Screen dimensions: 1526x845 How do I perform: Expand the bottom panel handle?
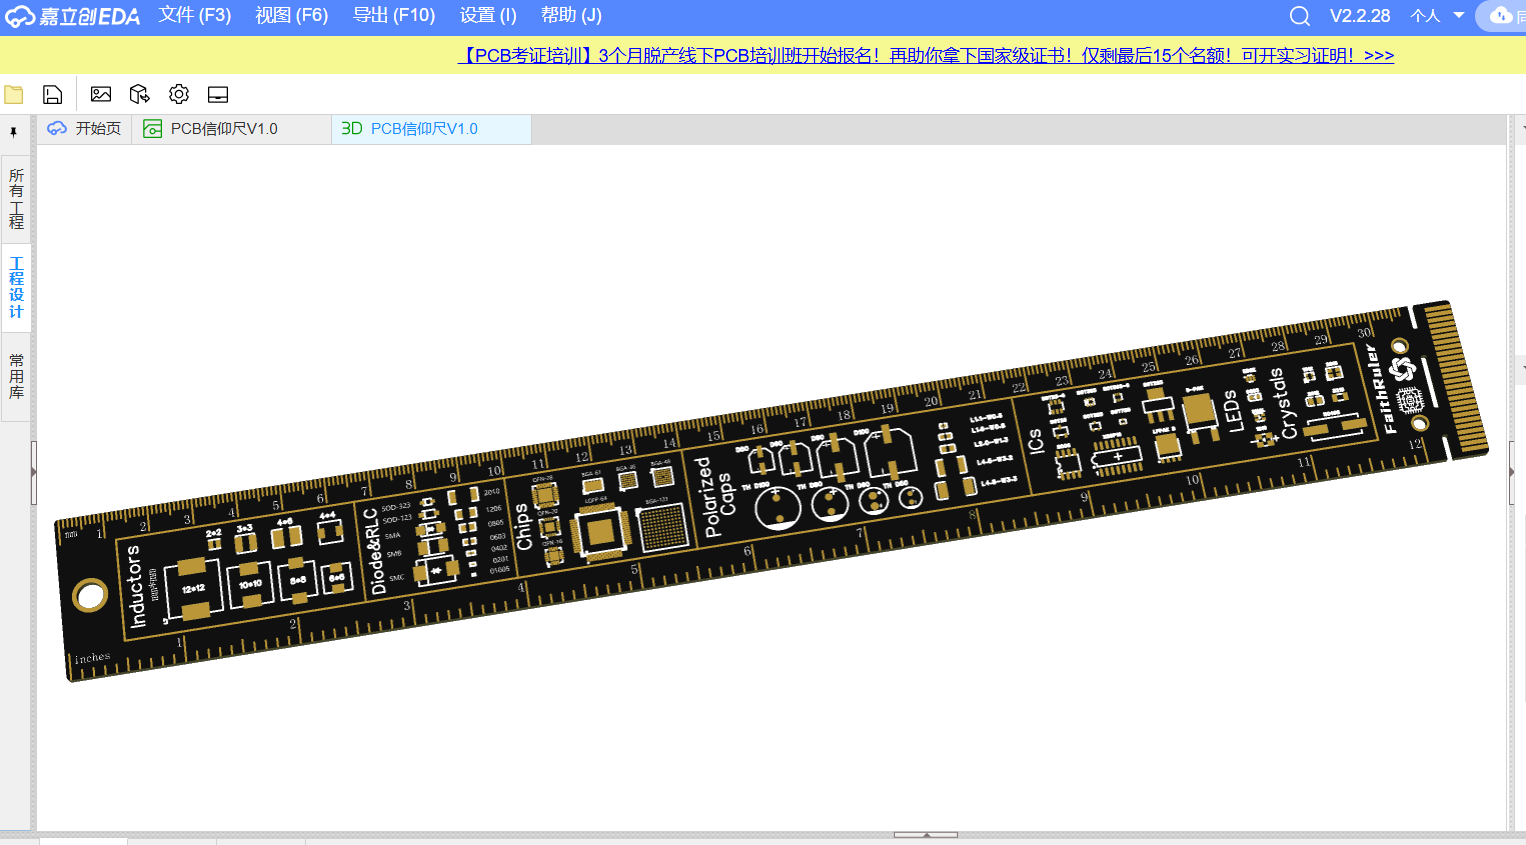click(x=926, y=834)
